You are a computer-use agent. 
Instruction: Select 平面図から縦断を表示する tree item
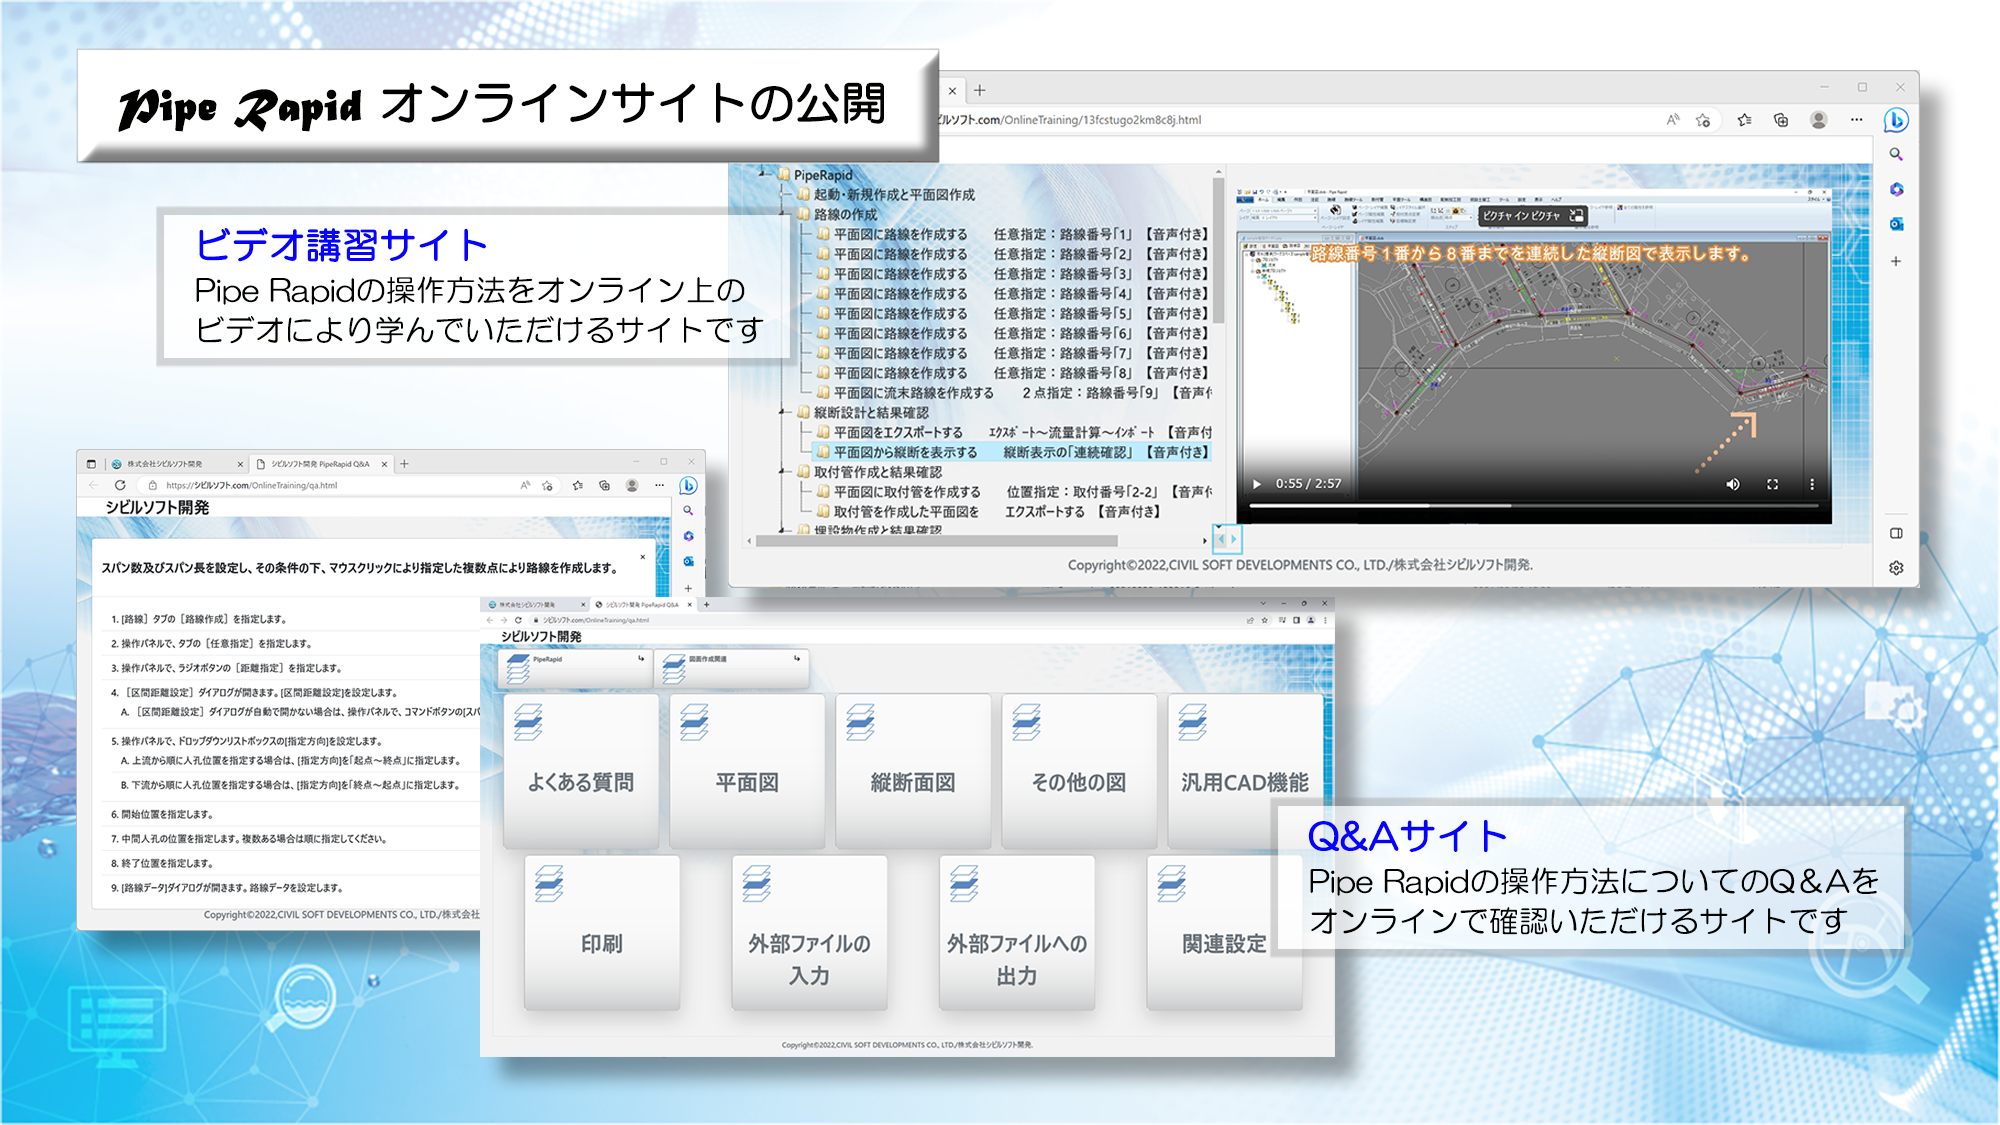905,452
